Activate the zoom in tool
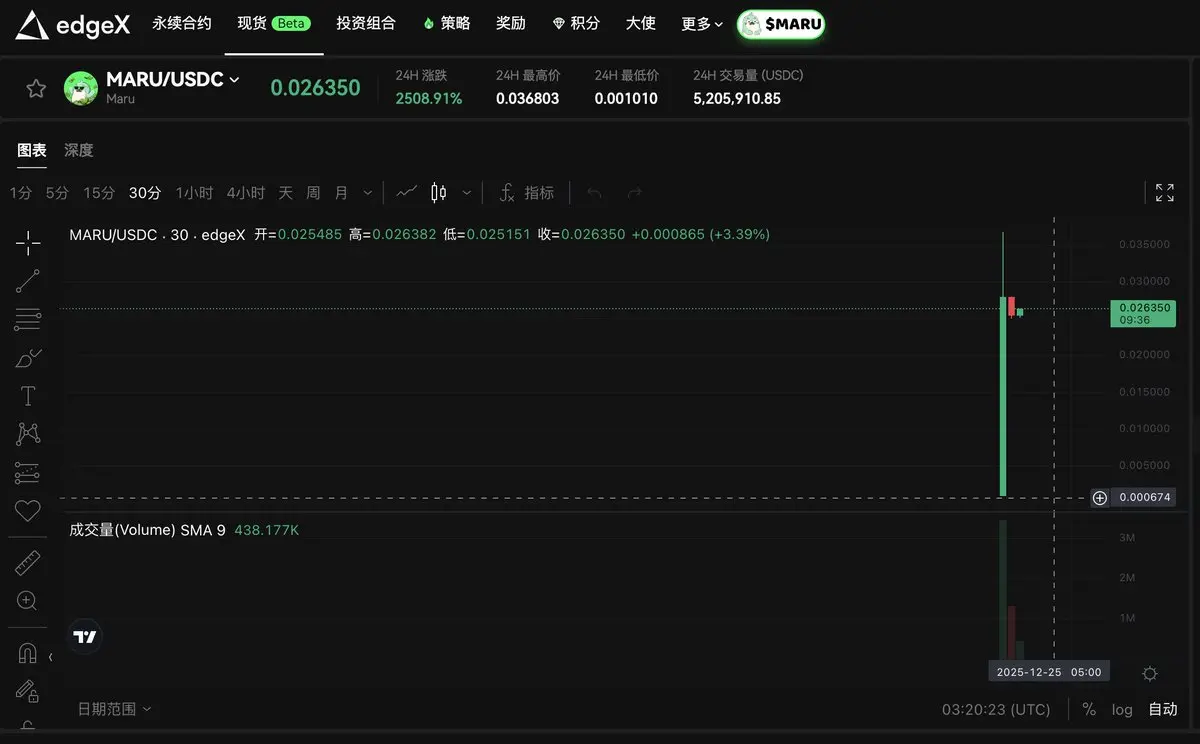The image size is (1200, 744). pyautogui.click(x=28, y=601)
